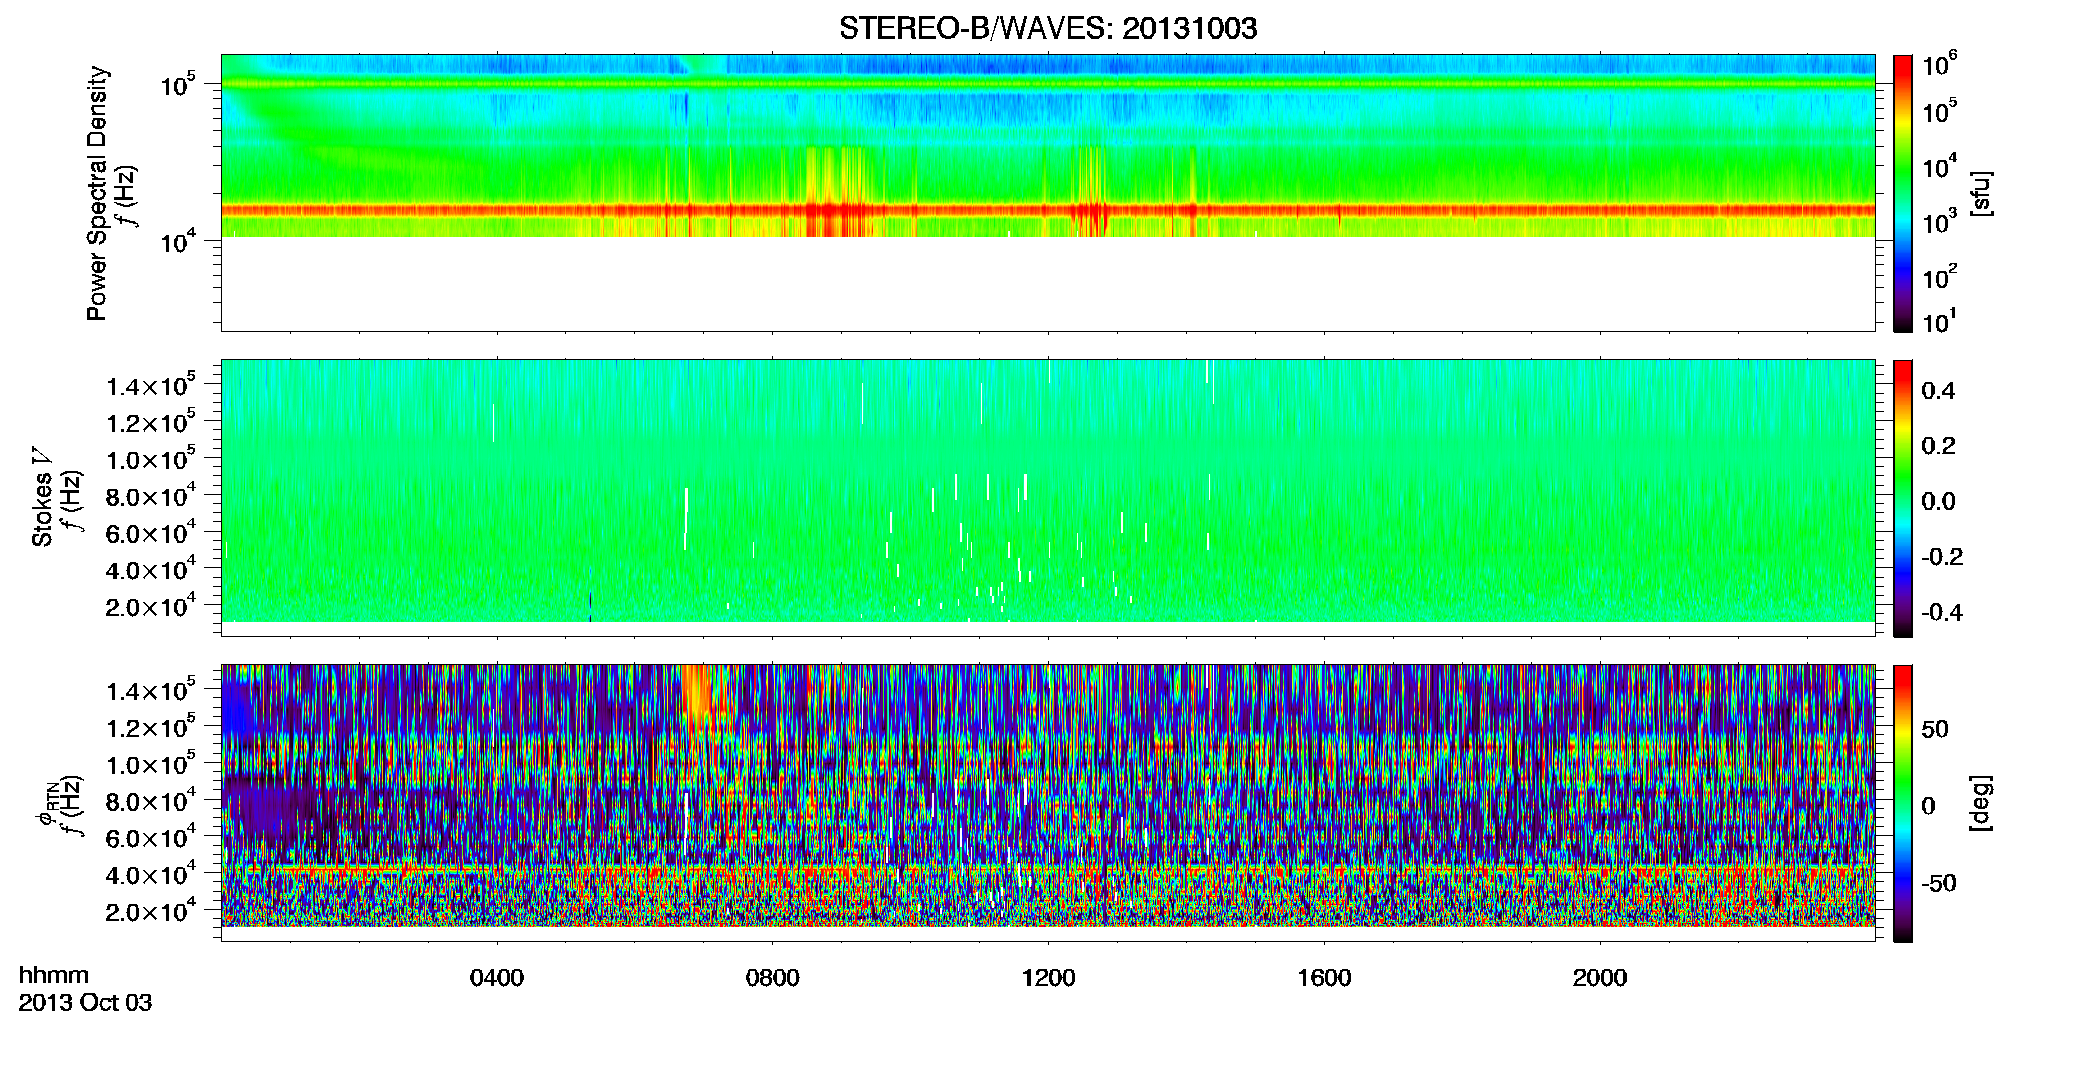Click the "10⁶" tick on the sfu color bar

(x=1939, y=64)
